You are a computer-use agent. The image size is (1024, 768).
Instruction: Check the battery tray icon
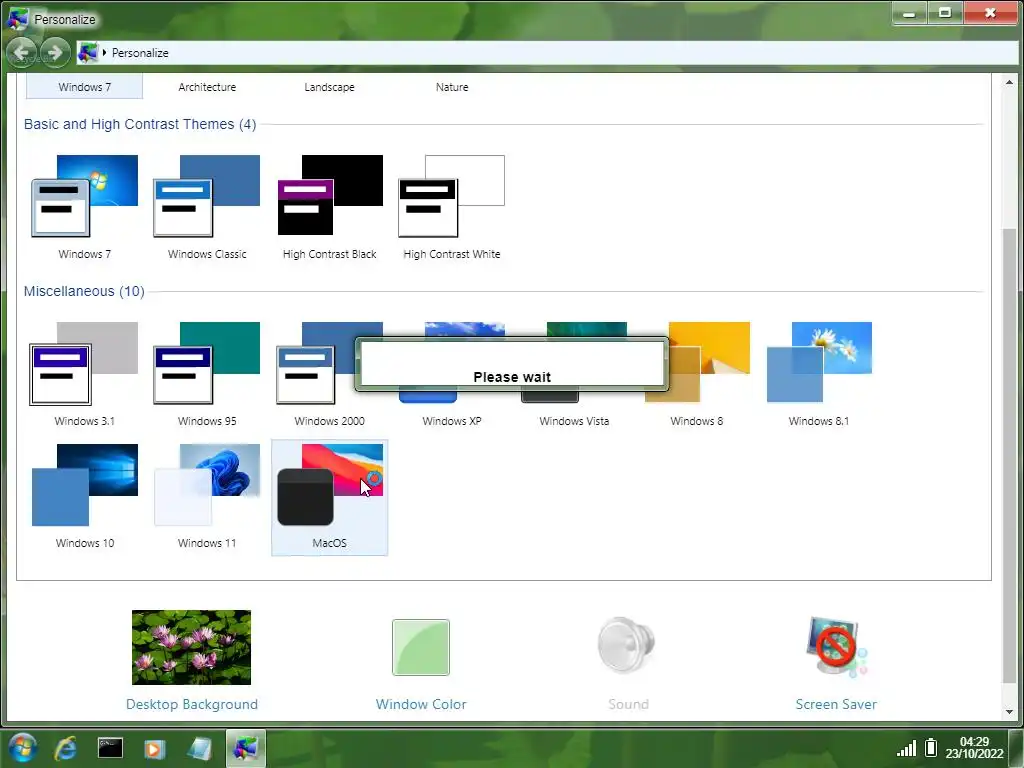click(931, 748)
